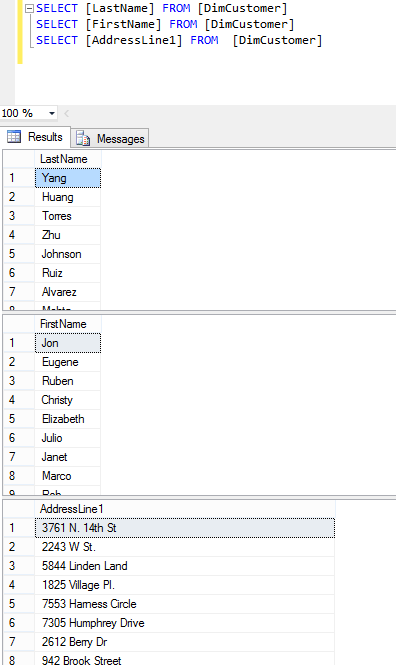The image size is (396, 665).
Task: Open the 100 % zoom dropdown
Action: [52, 113]
